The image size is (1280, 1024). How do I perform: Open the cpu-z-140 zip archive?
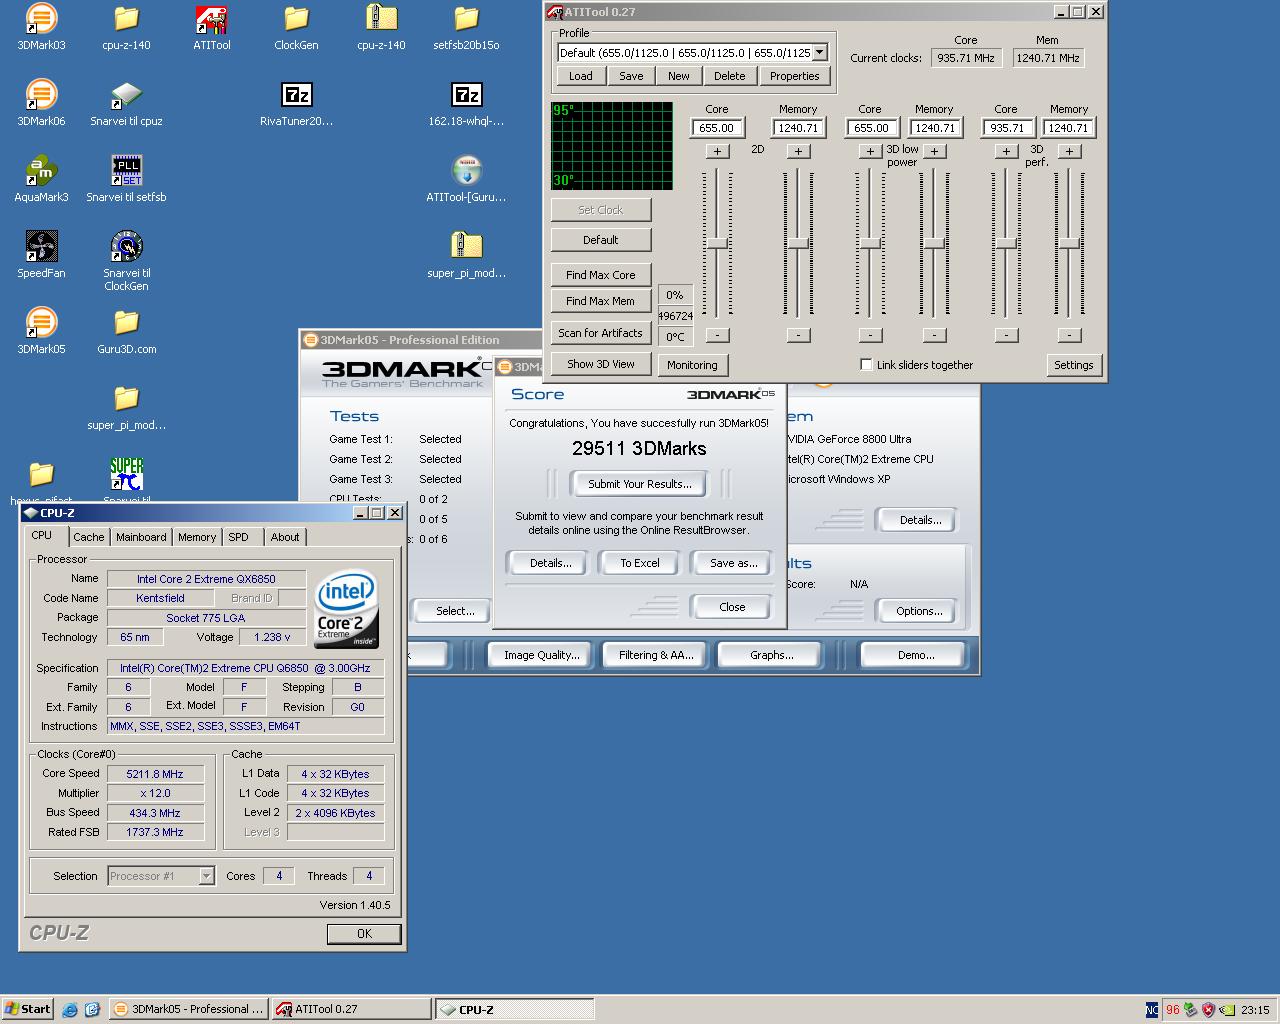point(381,27)
